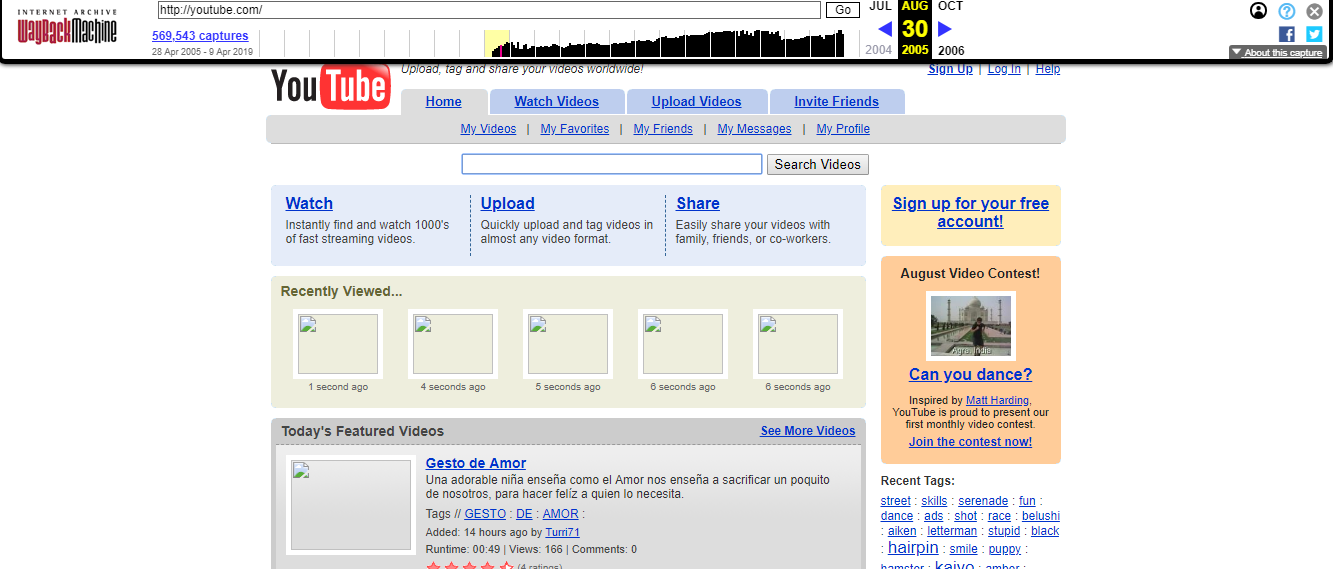Open the Help link

coord(1048,69)
